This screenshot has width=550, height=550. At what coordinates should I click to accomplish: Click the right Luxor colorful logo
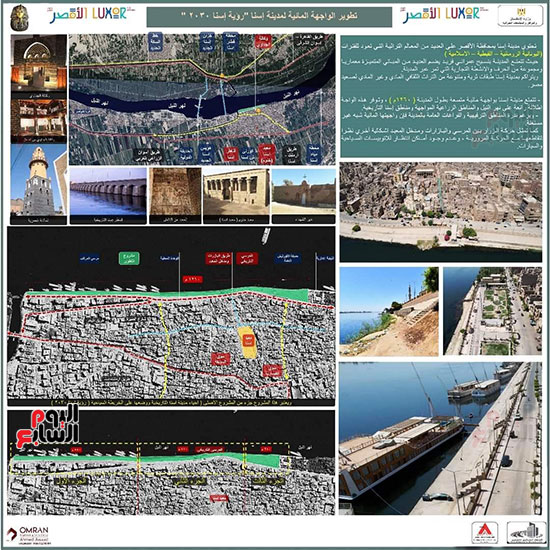(445, 14)
